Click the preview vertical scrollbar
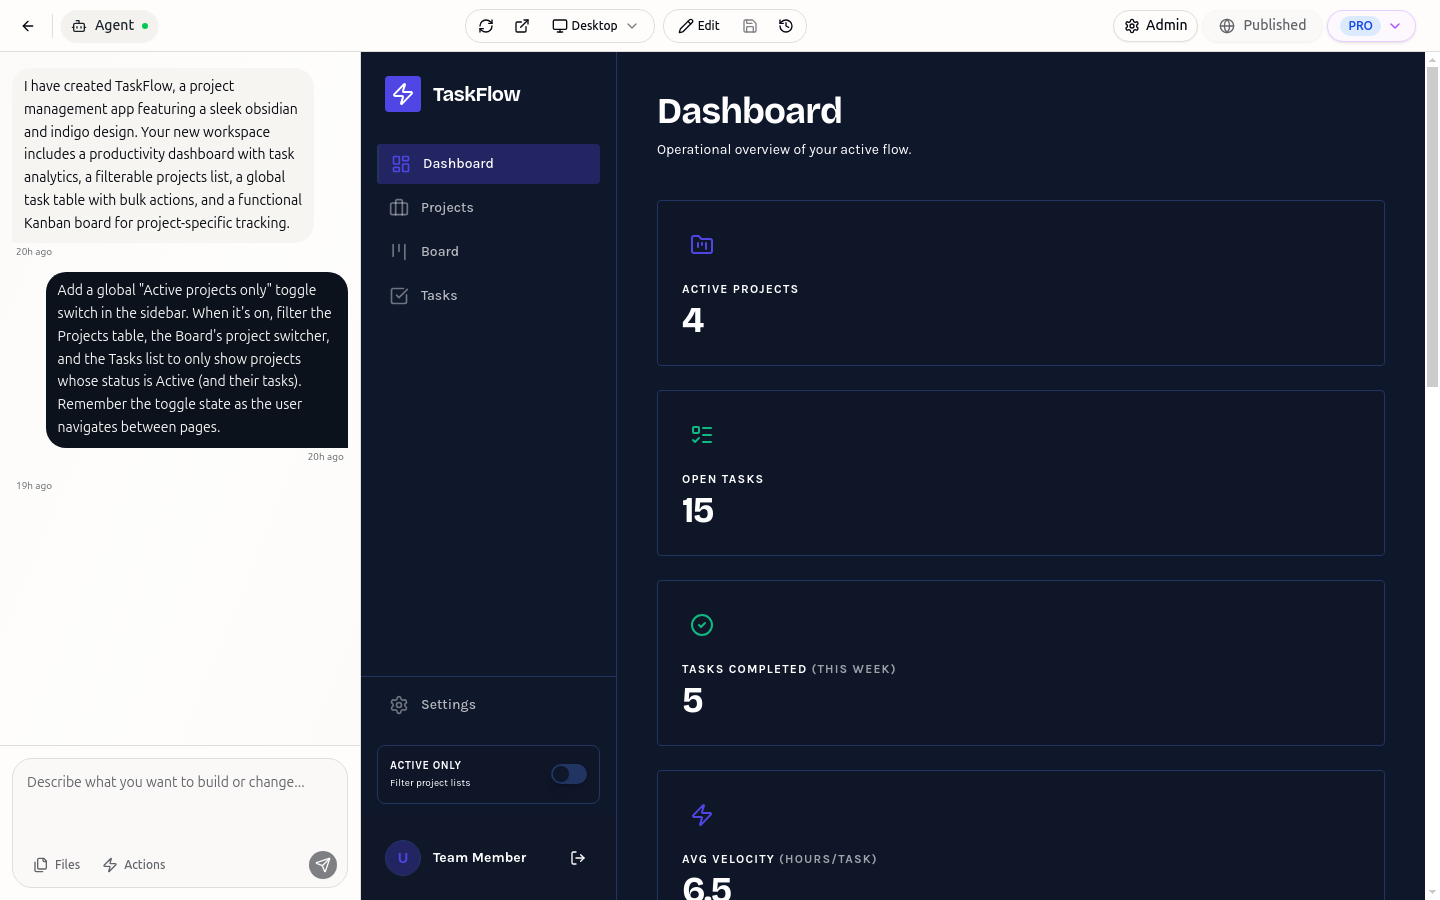The image size is (1440, 900). [x=1432, y=228]
